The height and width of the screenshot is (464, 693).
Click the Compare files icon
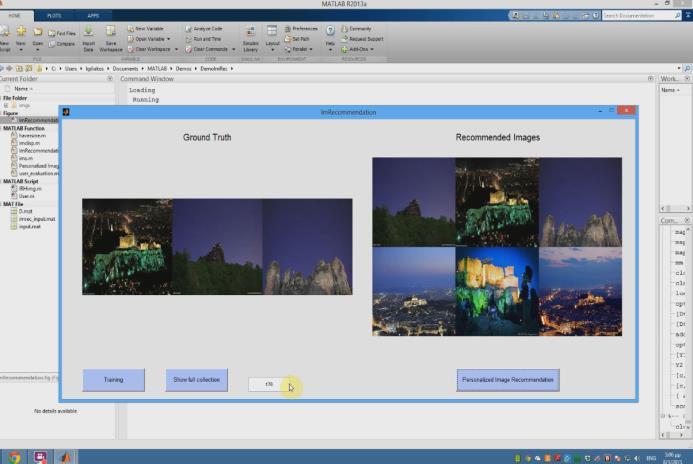(52, 44)
